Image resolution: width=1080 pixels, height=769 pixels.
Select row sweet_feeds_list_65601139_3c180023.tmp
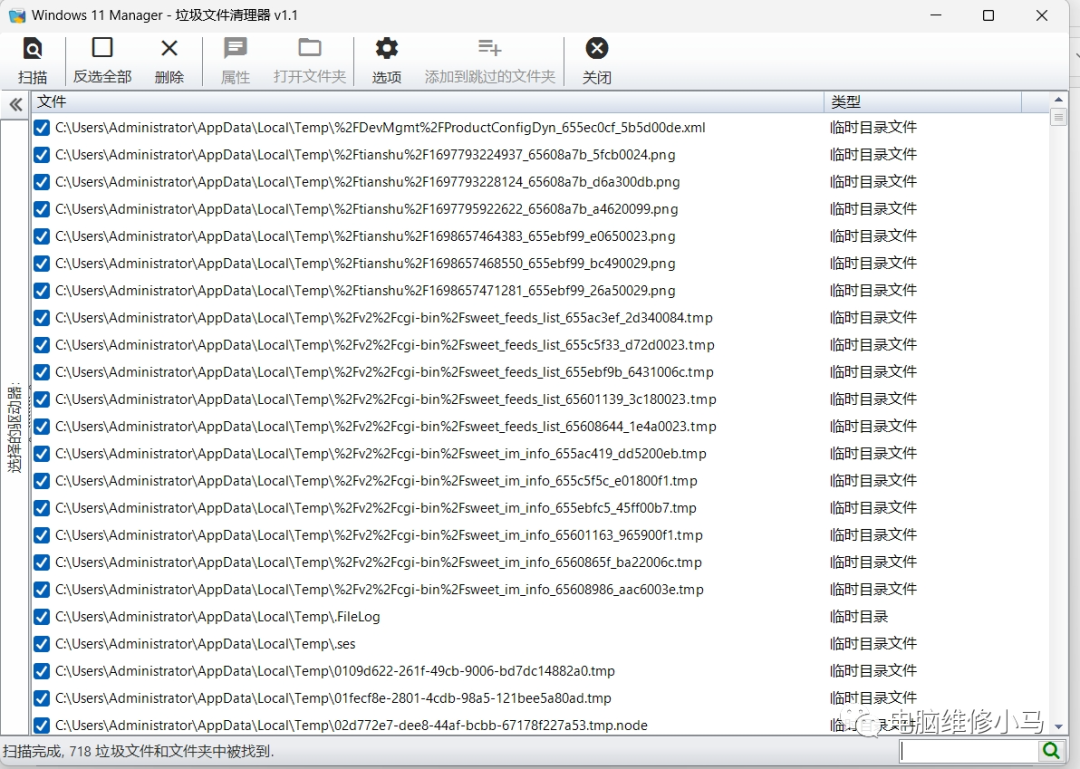click(x=541, y=399)
